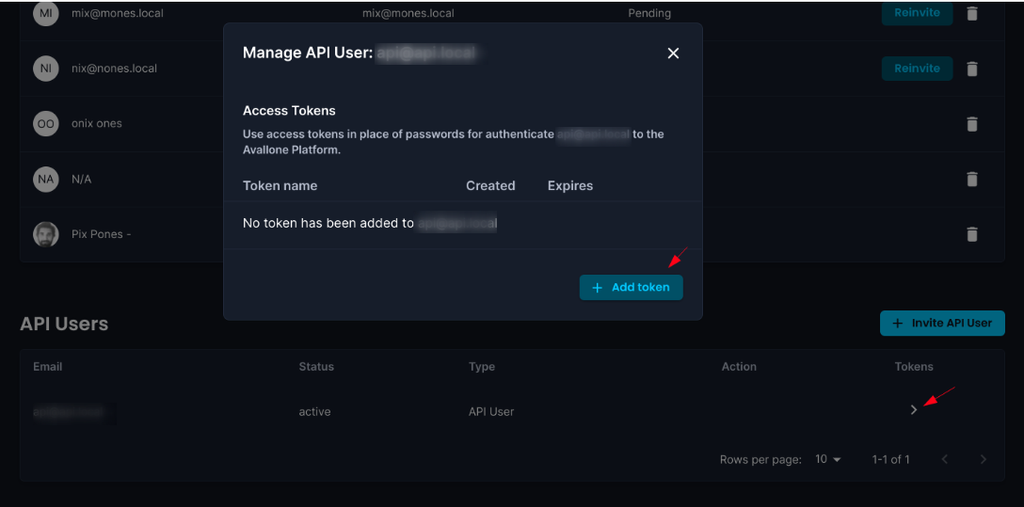1024x507 pixels.
Task: Click the Action column header
Action: pos(739,367)
